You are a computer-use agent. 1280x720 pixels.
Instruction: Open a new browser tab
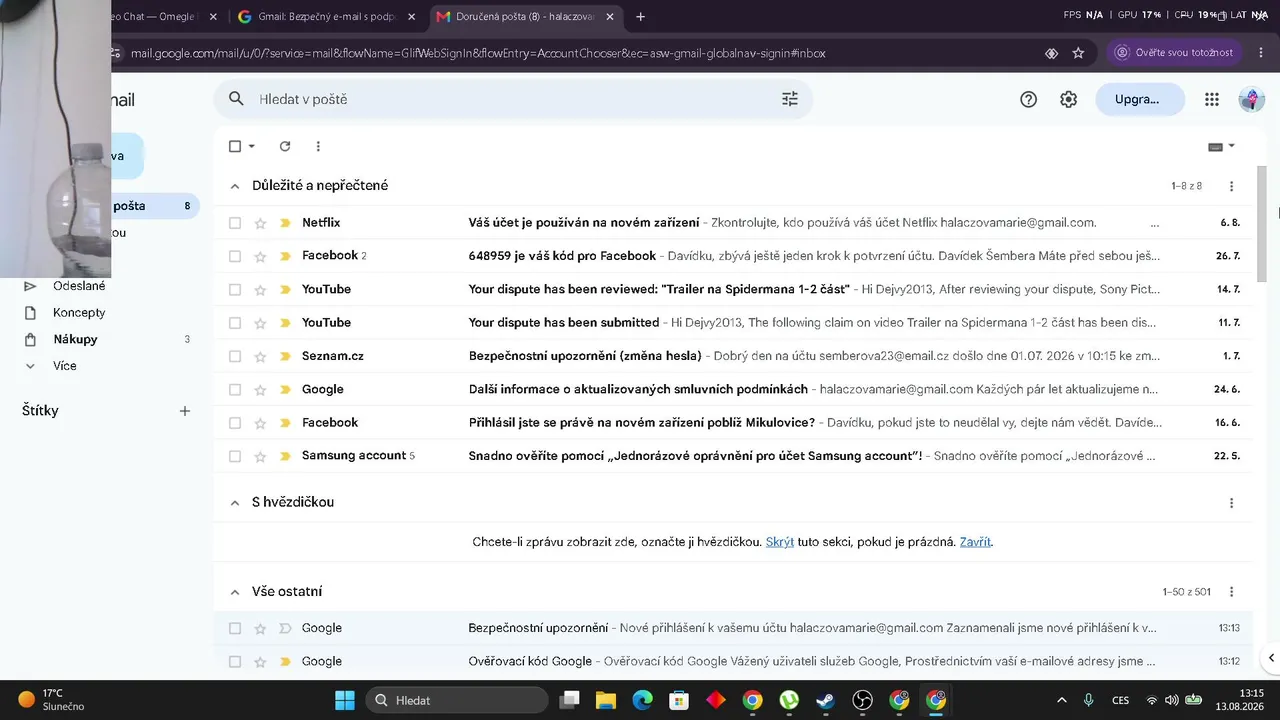pyautogui.click(x=640, y=17)
